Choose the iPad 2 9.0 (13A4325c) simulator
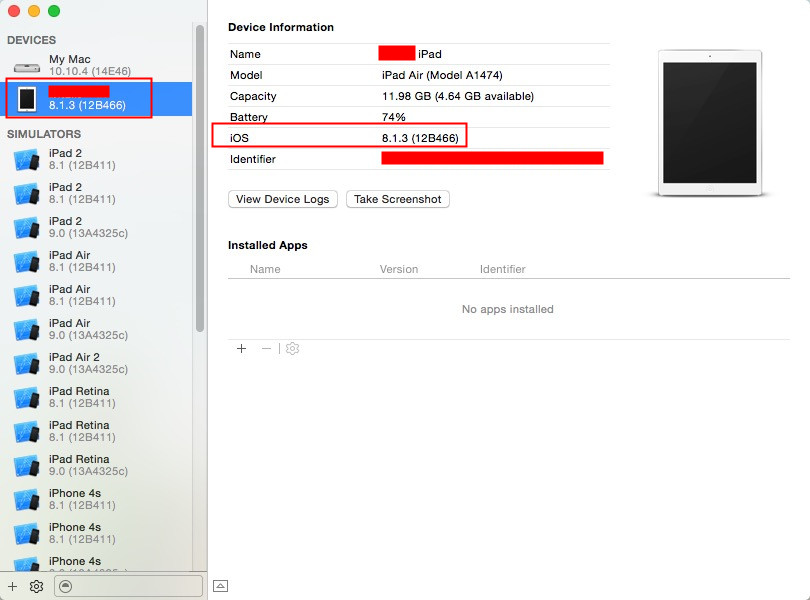Image resolution: width=810 pixels, height=600 pixels. [x=96, y=227]
